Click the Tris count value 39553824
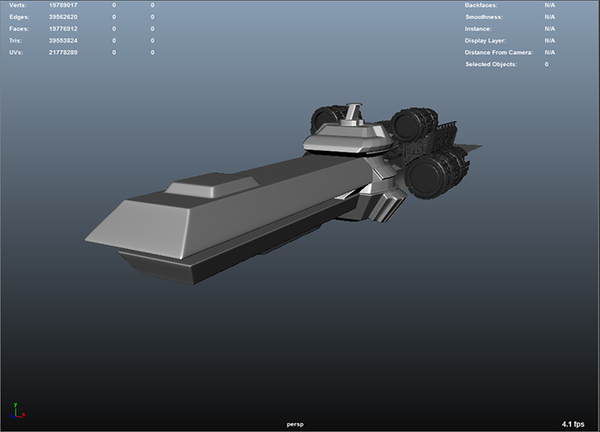The height and width of the screenshot is (432, 600). point(66,41)
